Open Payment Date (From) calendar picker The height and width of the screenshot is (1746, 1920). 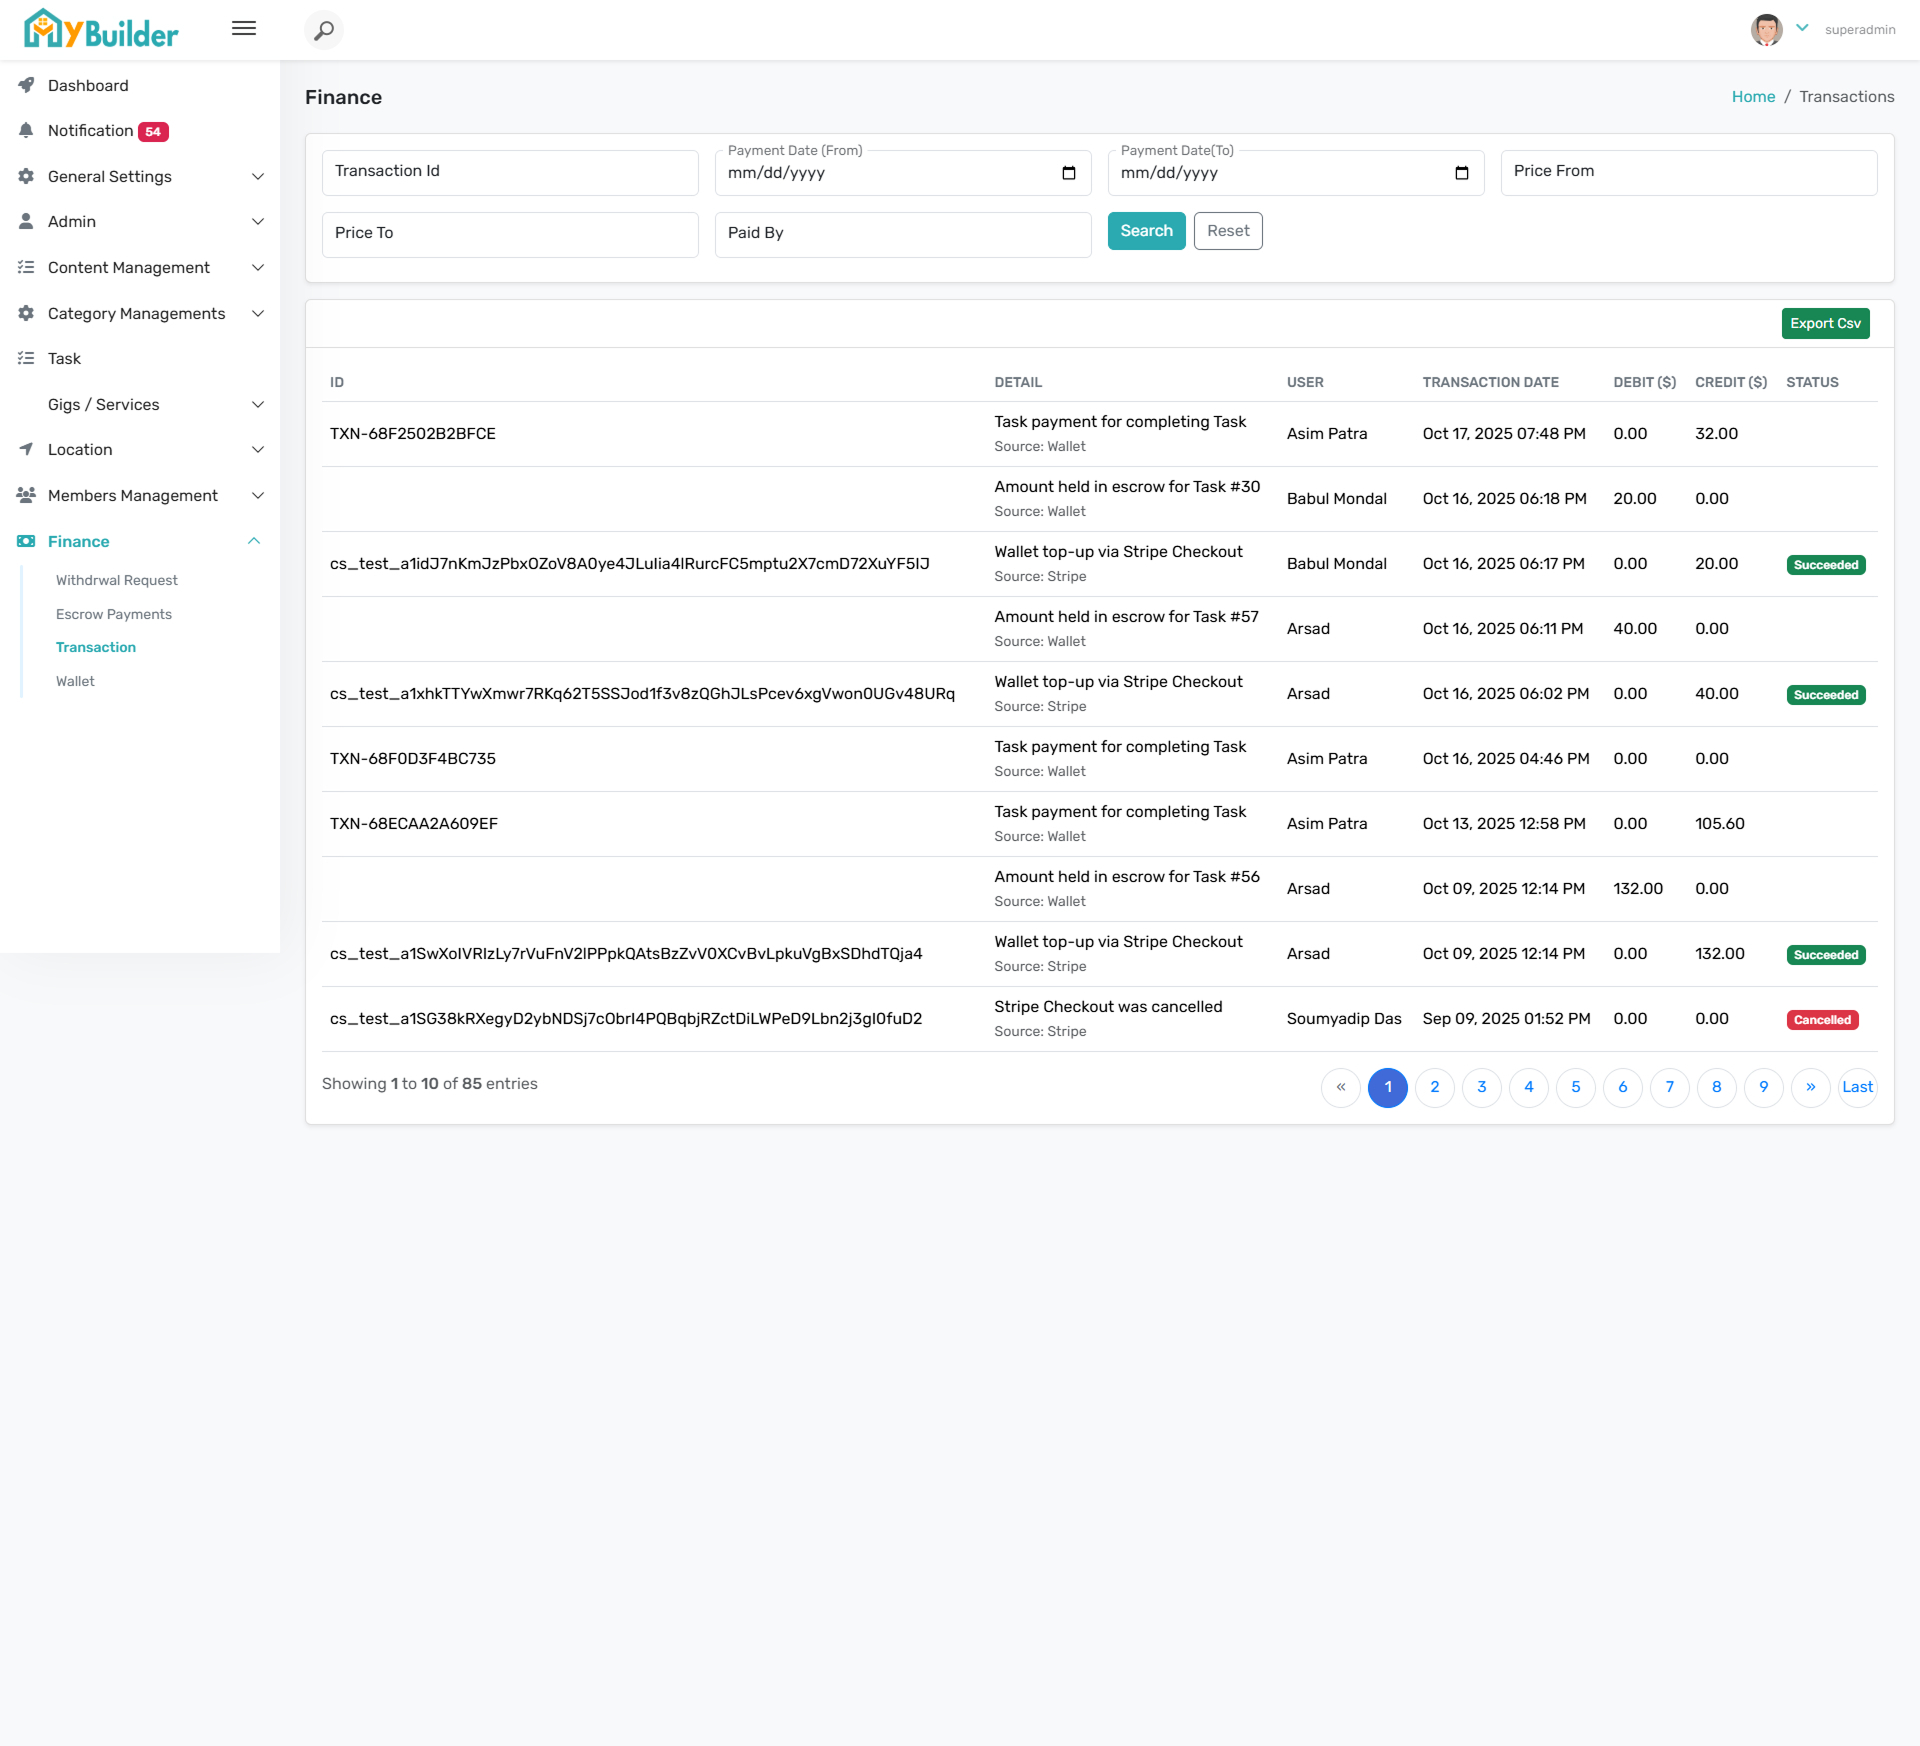(1068, 173)
